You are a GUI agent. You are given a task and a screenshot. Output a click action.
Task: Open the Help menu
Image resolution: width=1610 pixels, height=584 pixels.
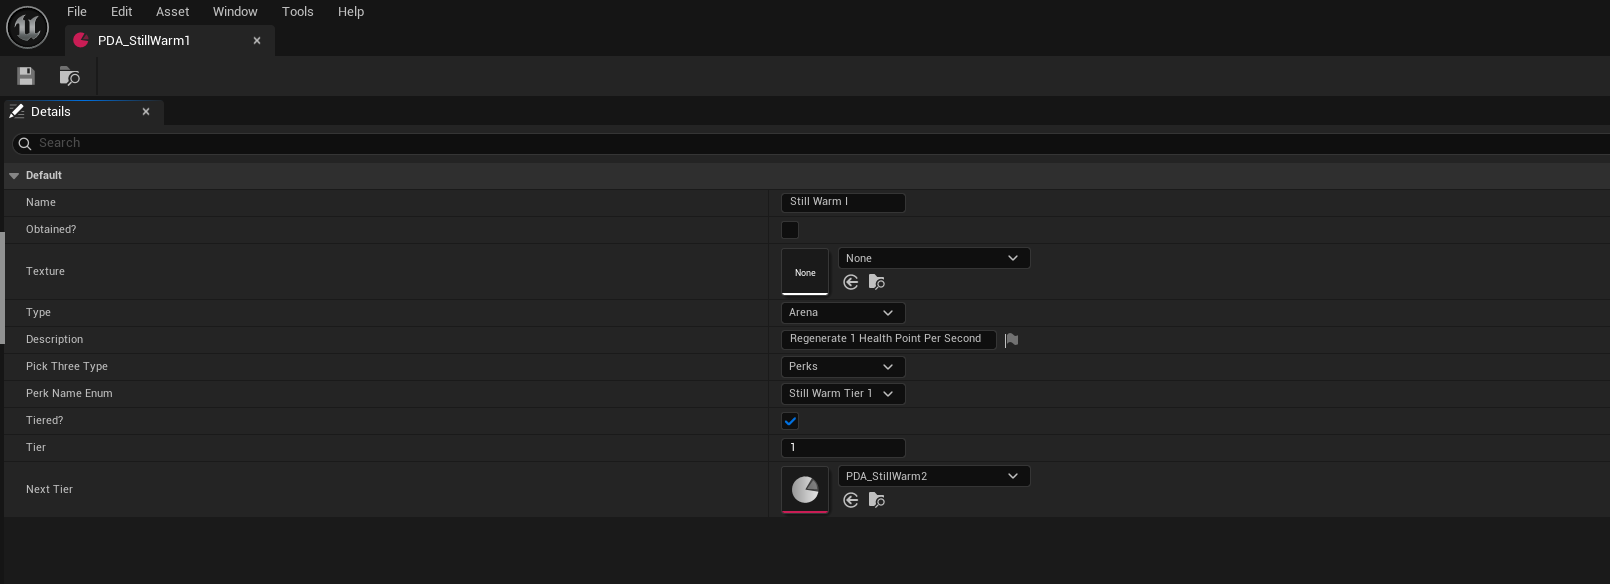coord(351,12)
